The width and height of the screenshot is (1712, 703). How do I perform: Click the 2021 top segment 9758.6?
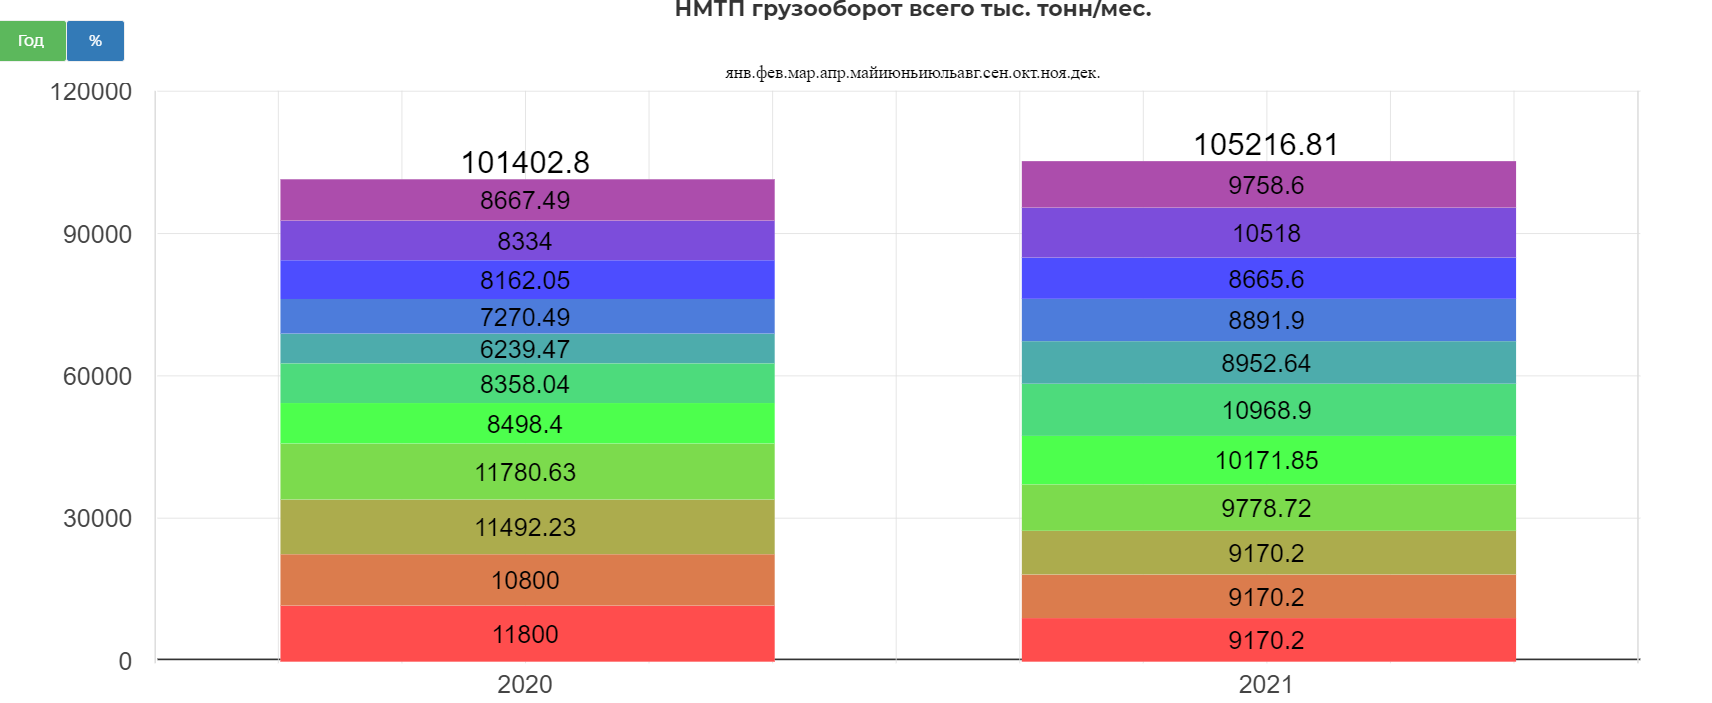point(1268,185)
